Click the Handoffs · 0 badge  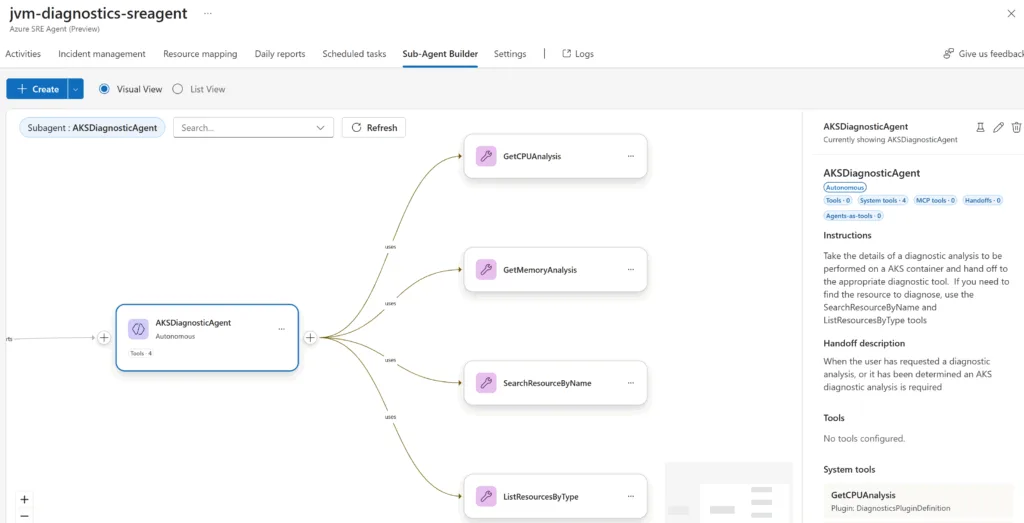[983, 200]
